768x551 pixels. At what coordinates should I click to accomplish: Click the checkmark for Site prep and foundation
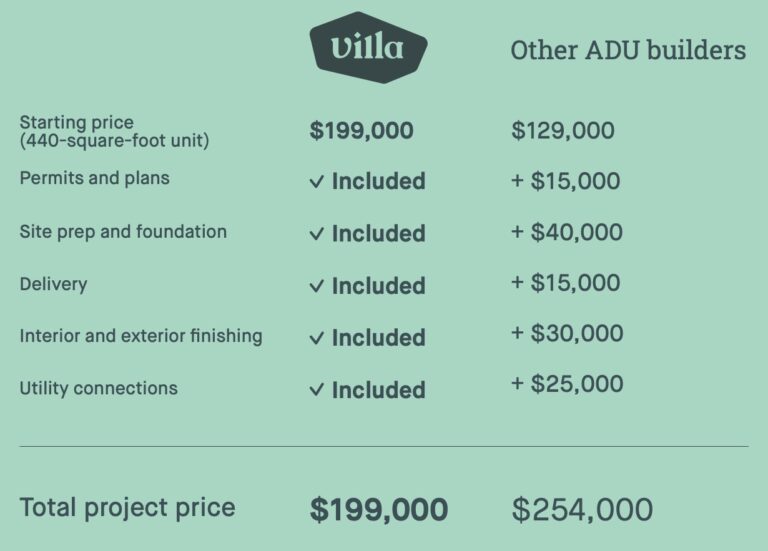(316, 234)
